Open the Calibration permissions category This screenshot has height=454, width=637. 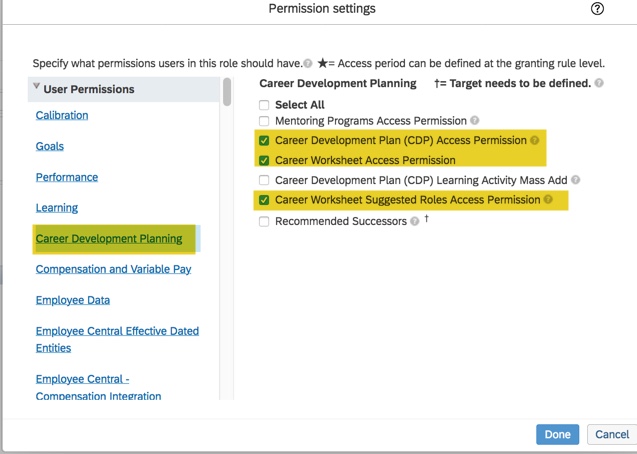pos(62,115)
